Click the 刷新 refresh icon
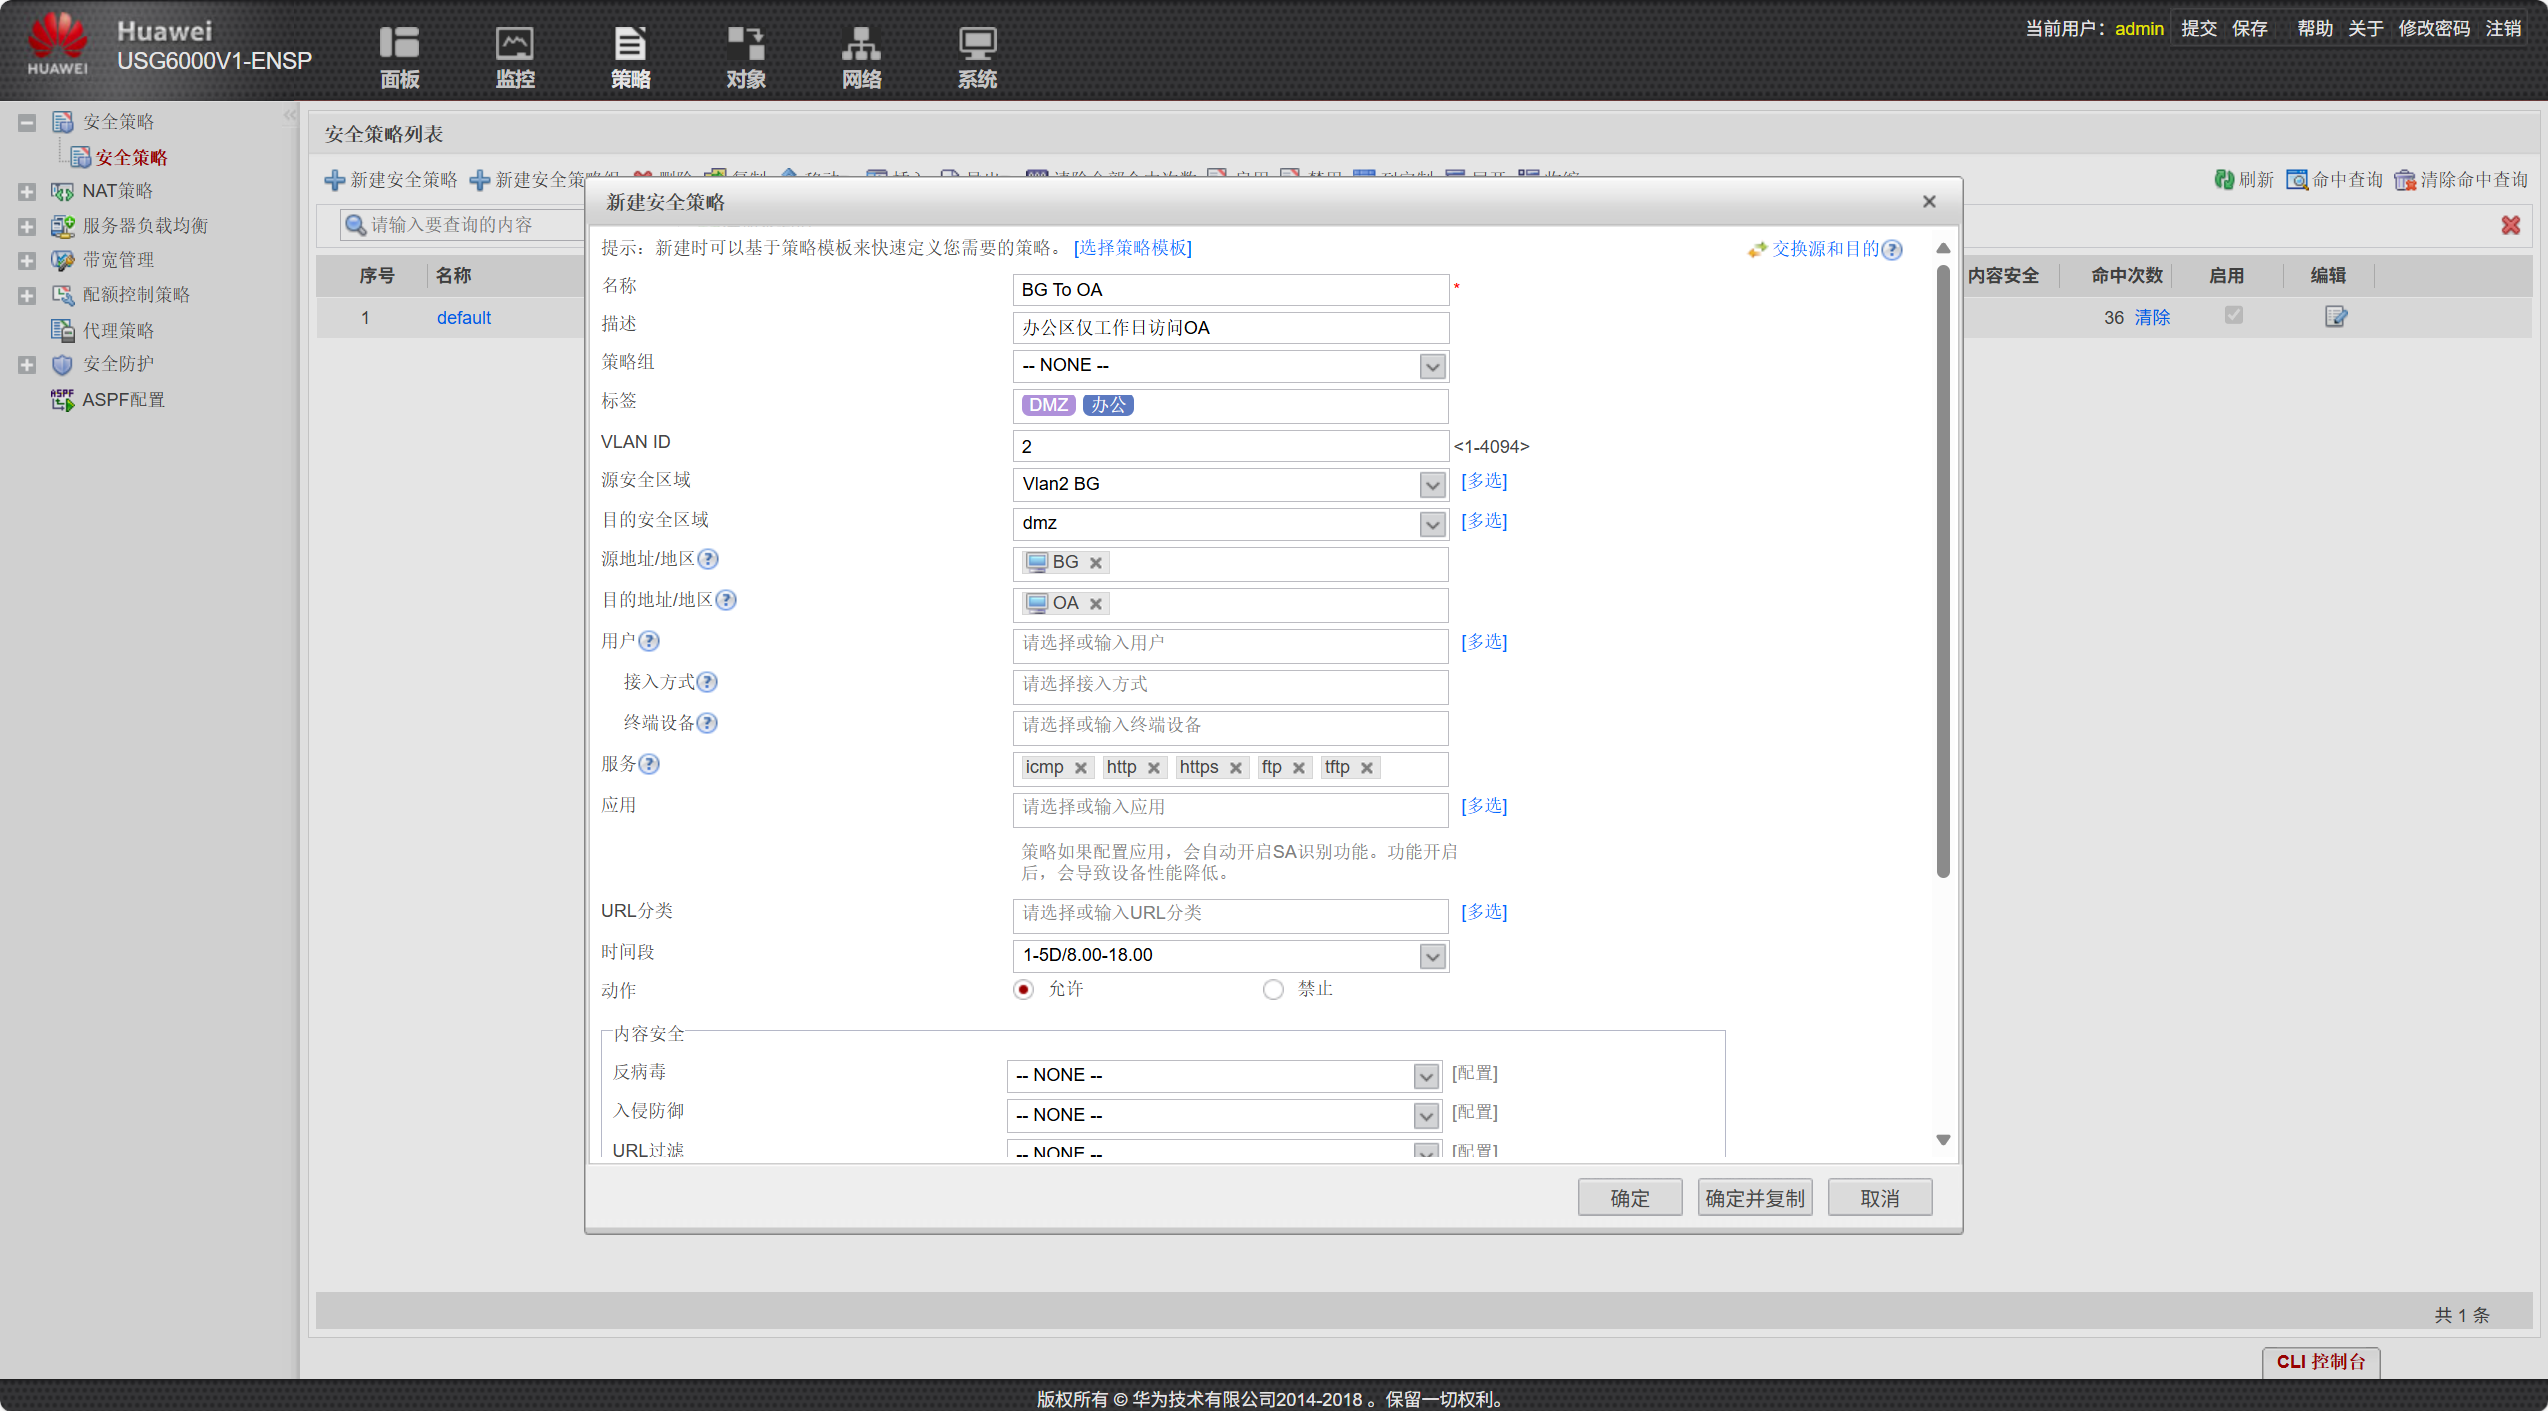Viewport: 2548px width, 1411px height. (x=2223, y=179)
